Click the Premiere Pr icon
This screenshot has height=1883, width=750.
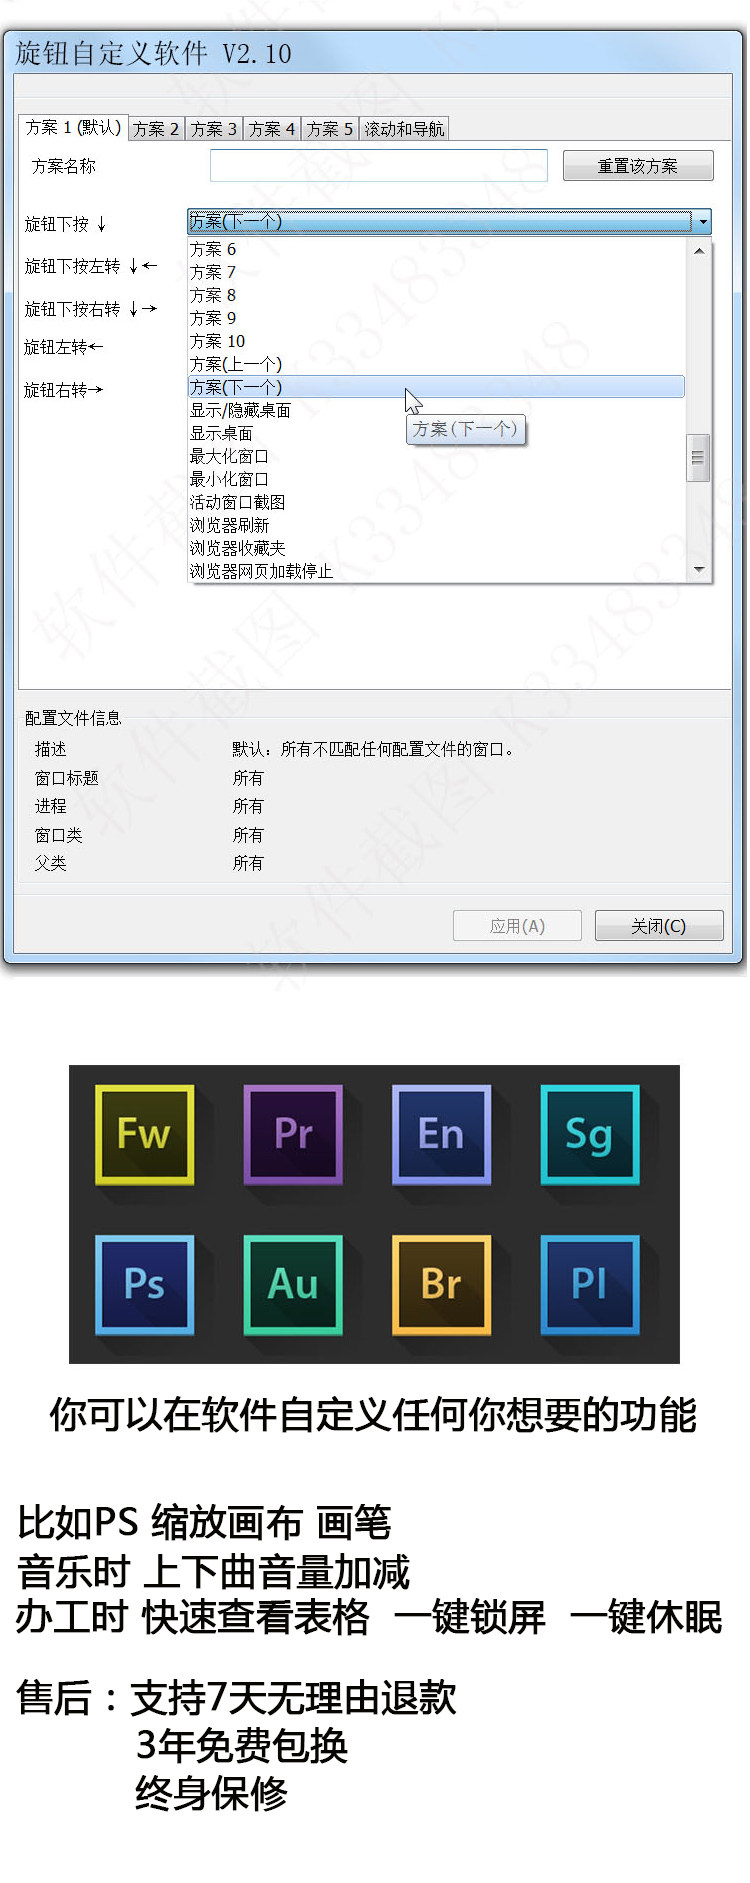tap(293, 1134)
